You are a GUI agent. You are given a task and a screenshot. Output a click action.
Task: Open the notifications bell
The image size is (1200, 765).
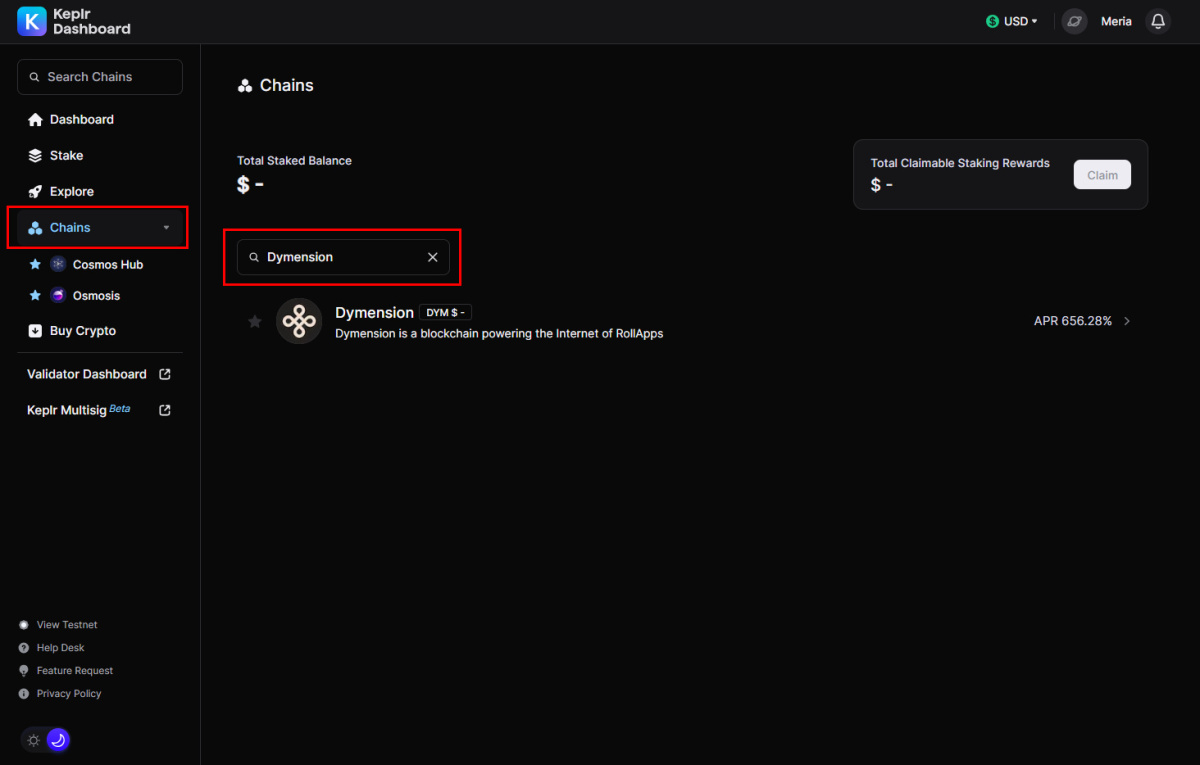1158,21
